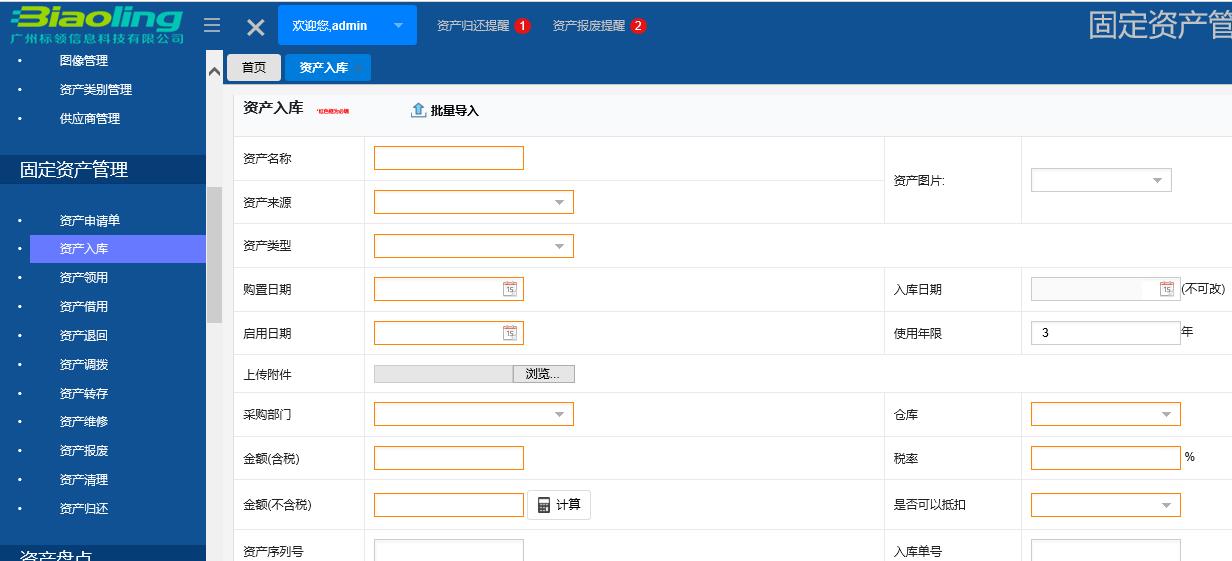Open calendar picker for 启用日期
The image size is (1232, 561).
510,333
